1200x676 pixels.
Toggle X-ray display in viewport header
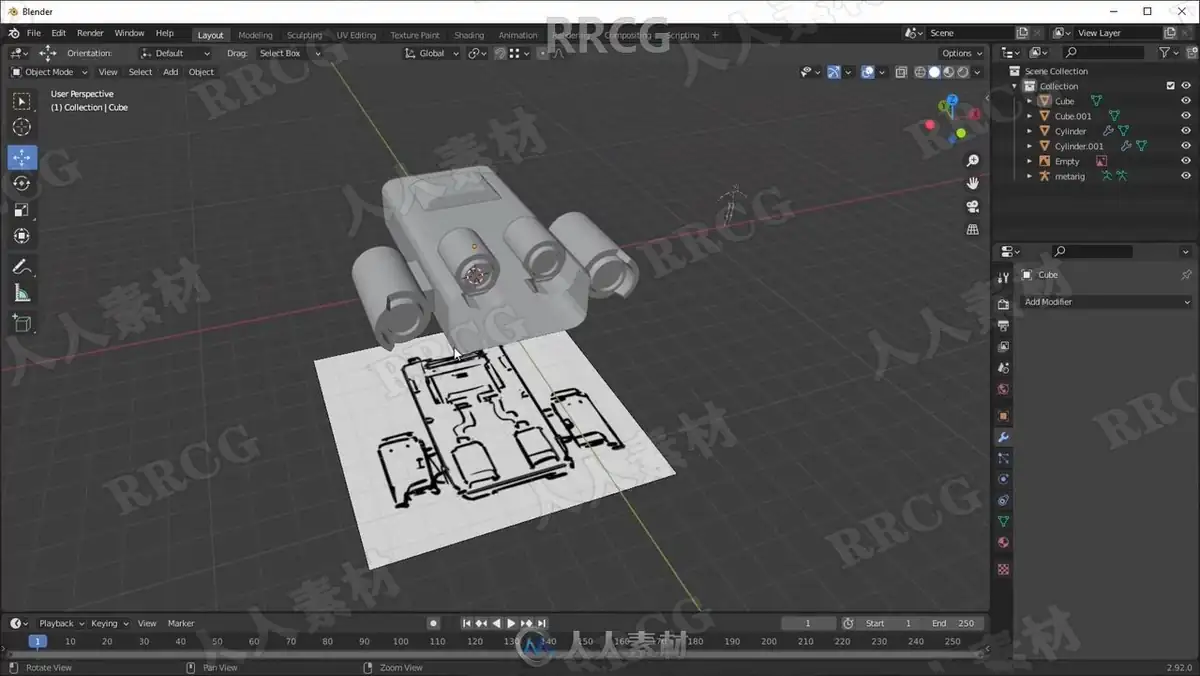(x=901, y=72)
